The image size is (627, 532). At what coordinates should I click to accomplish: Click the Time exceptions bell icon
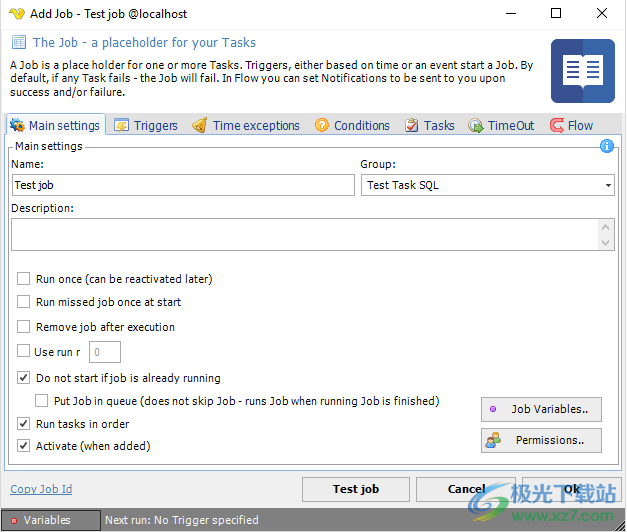[x=200, y=125]
